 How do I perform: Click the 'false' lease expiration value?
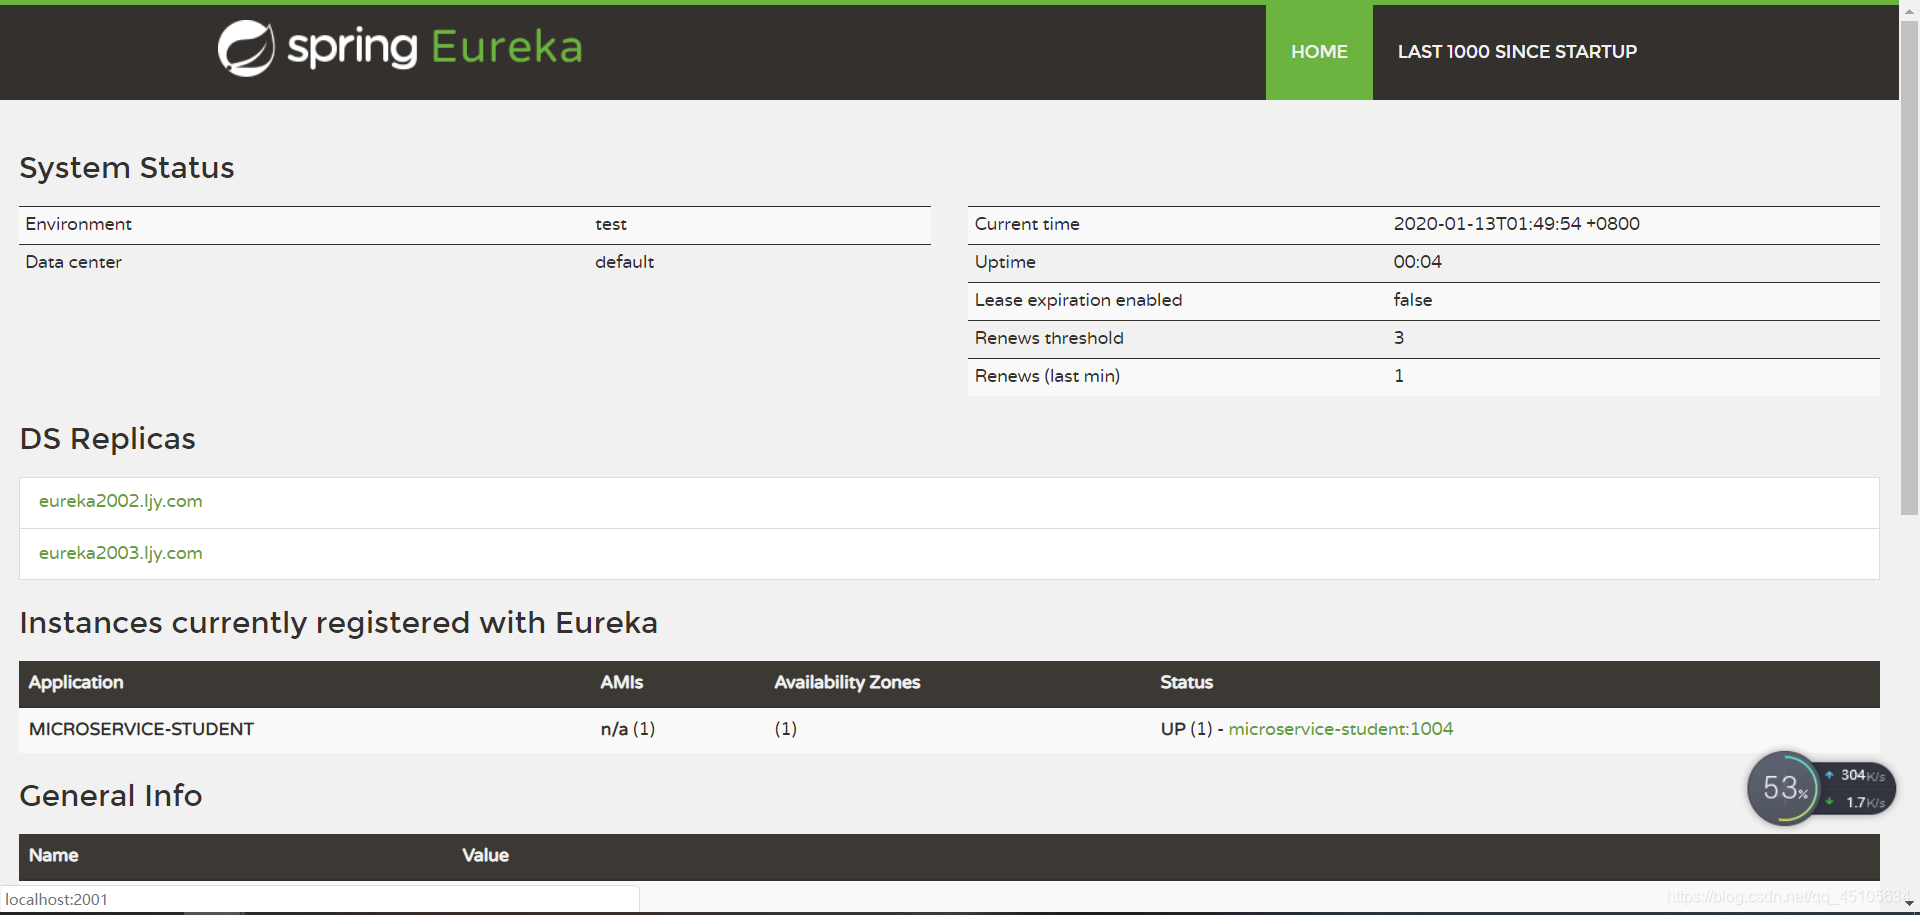tap(1412, 300)
